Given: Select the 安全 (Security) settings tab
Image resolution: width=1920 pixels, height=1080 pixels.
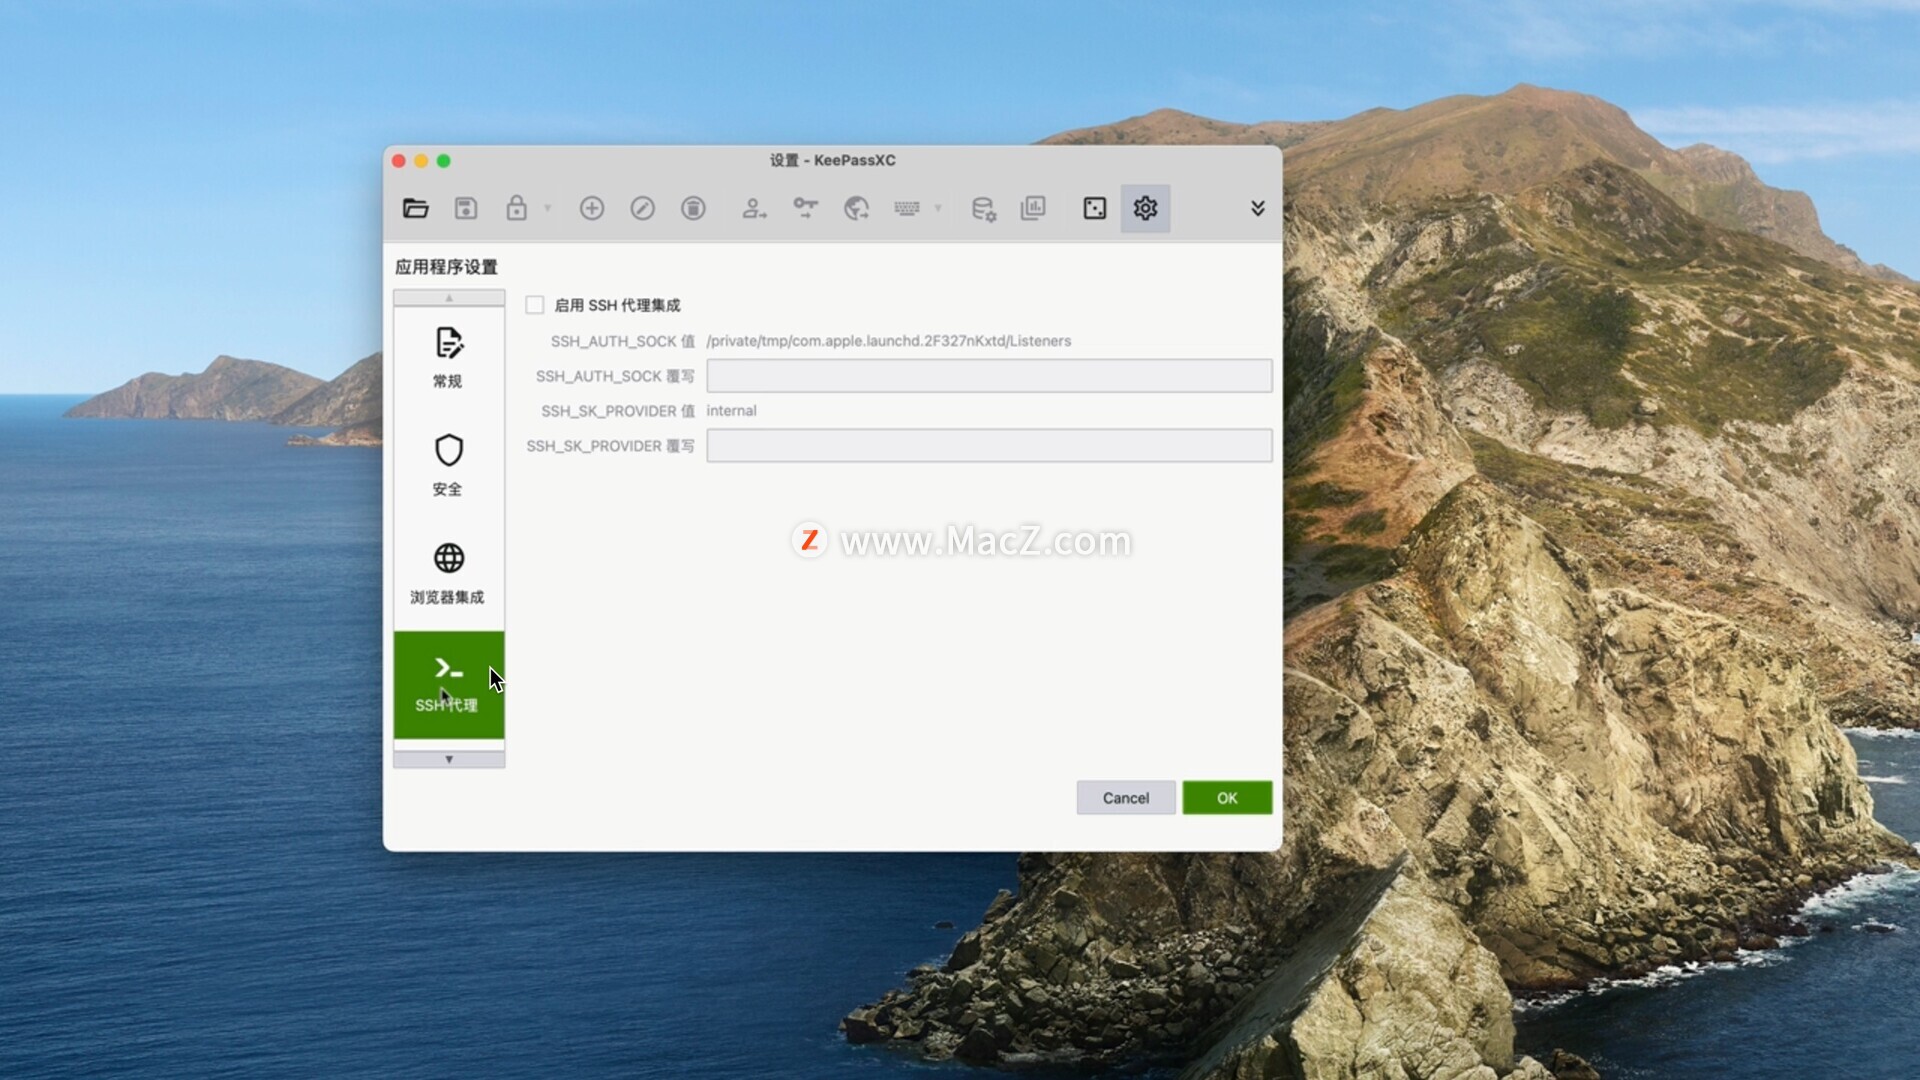Looking at the screenshot, I should (448, 465).
